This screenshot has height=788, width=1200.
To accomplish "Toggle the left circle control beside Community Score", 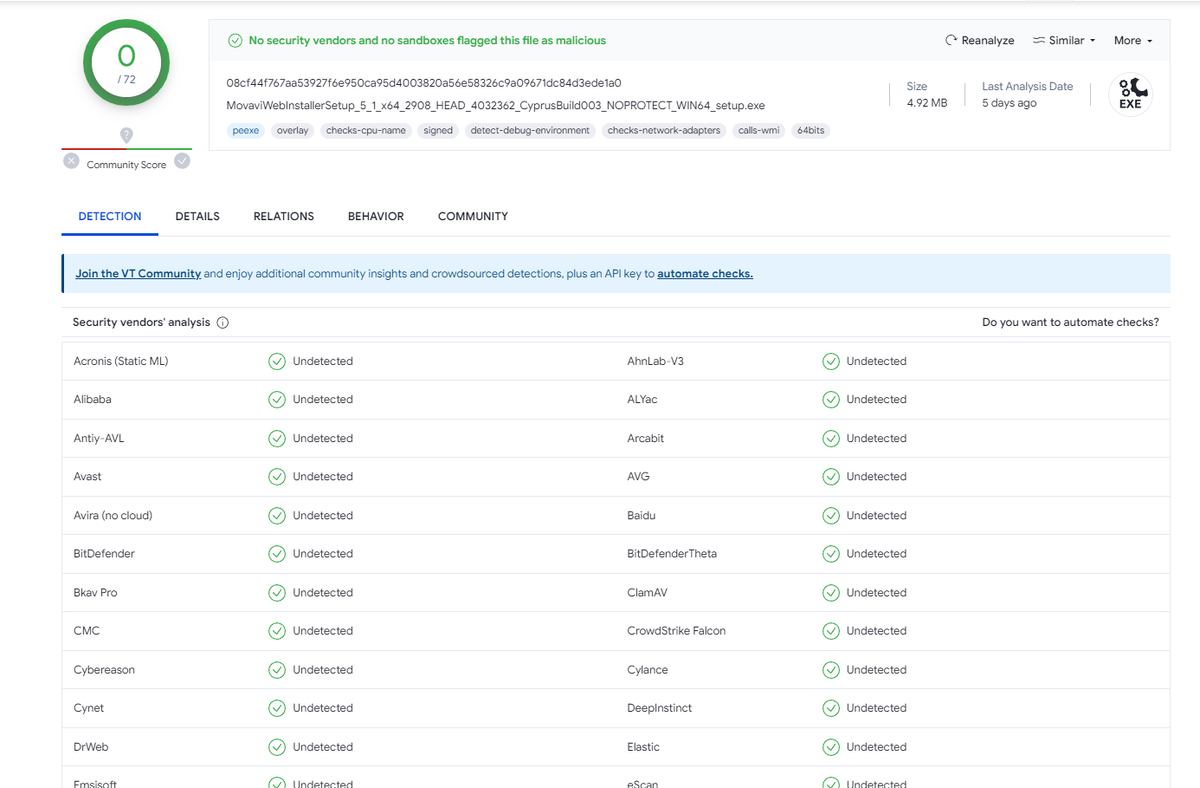I will pos(70,160).
